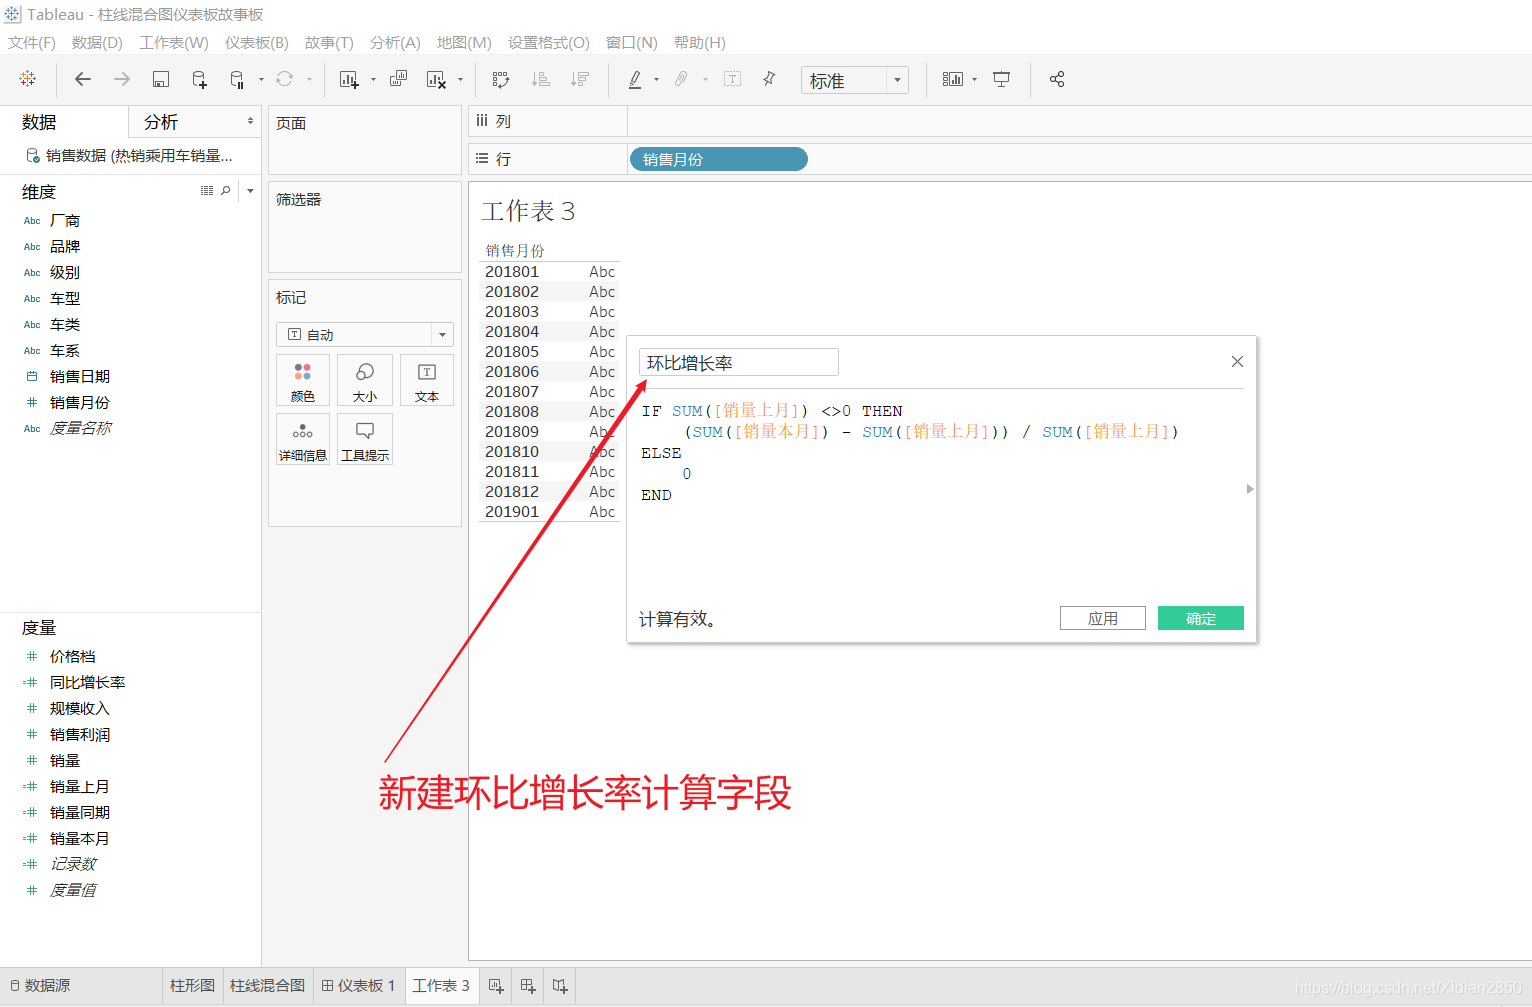
Task: Pause auto updates data source icon
Action: pyautogui.click(x=237, y=79)
